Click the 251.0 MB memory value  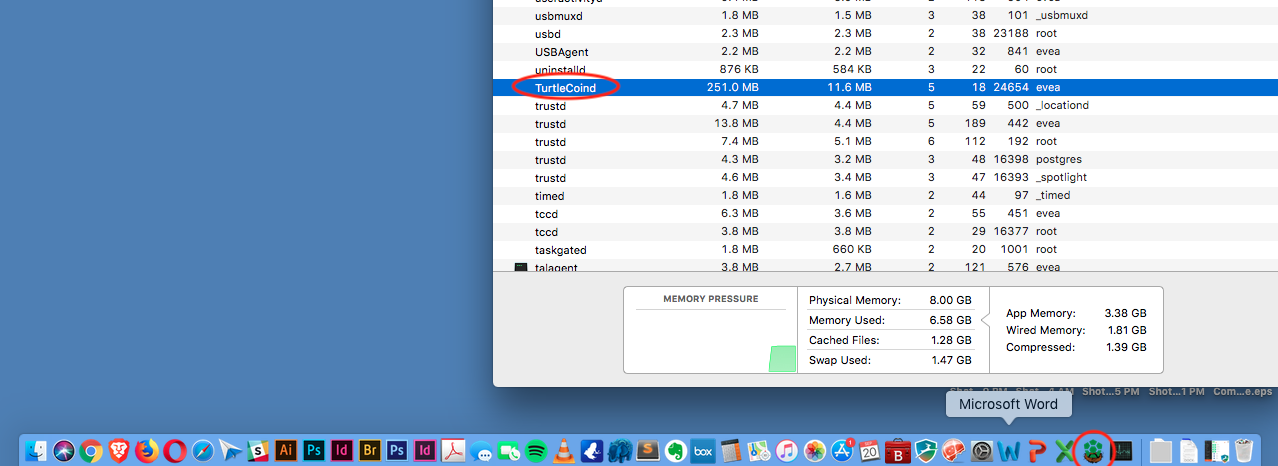click(x=733, y=88)
